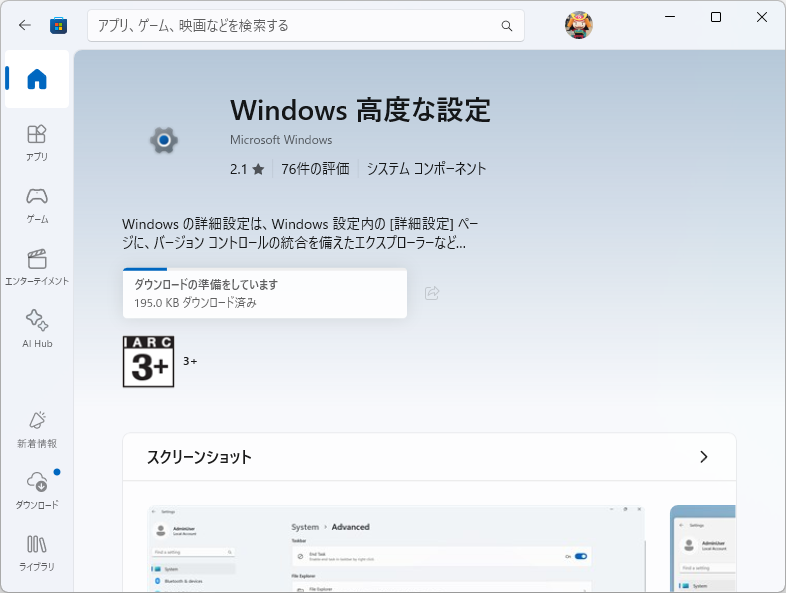This screenshot has height=593, width=786.
Task: Open the Microsoft Windows publisher link
Action: click(281, 140)
